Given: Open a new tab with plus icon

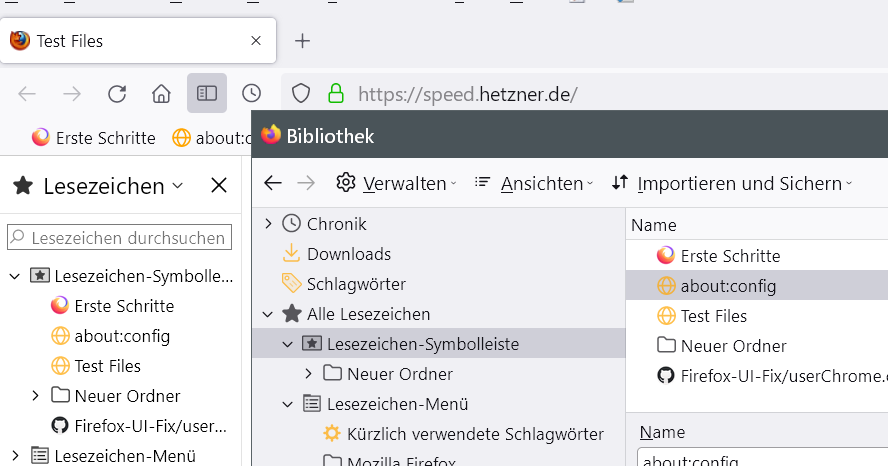Looking at the screenshot, I should [302, 41].
